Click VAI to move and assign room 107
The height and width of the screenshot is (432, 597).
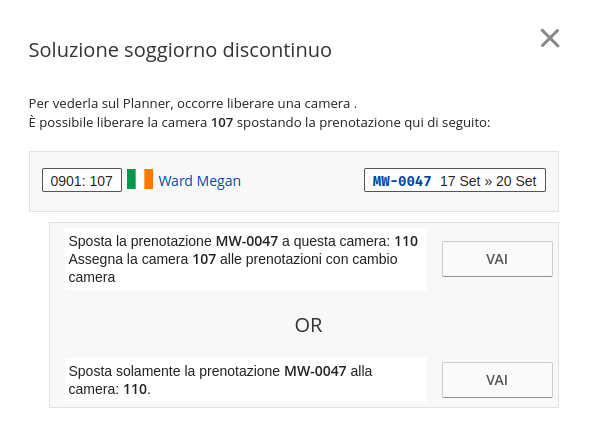coord(497,259)
